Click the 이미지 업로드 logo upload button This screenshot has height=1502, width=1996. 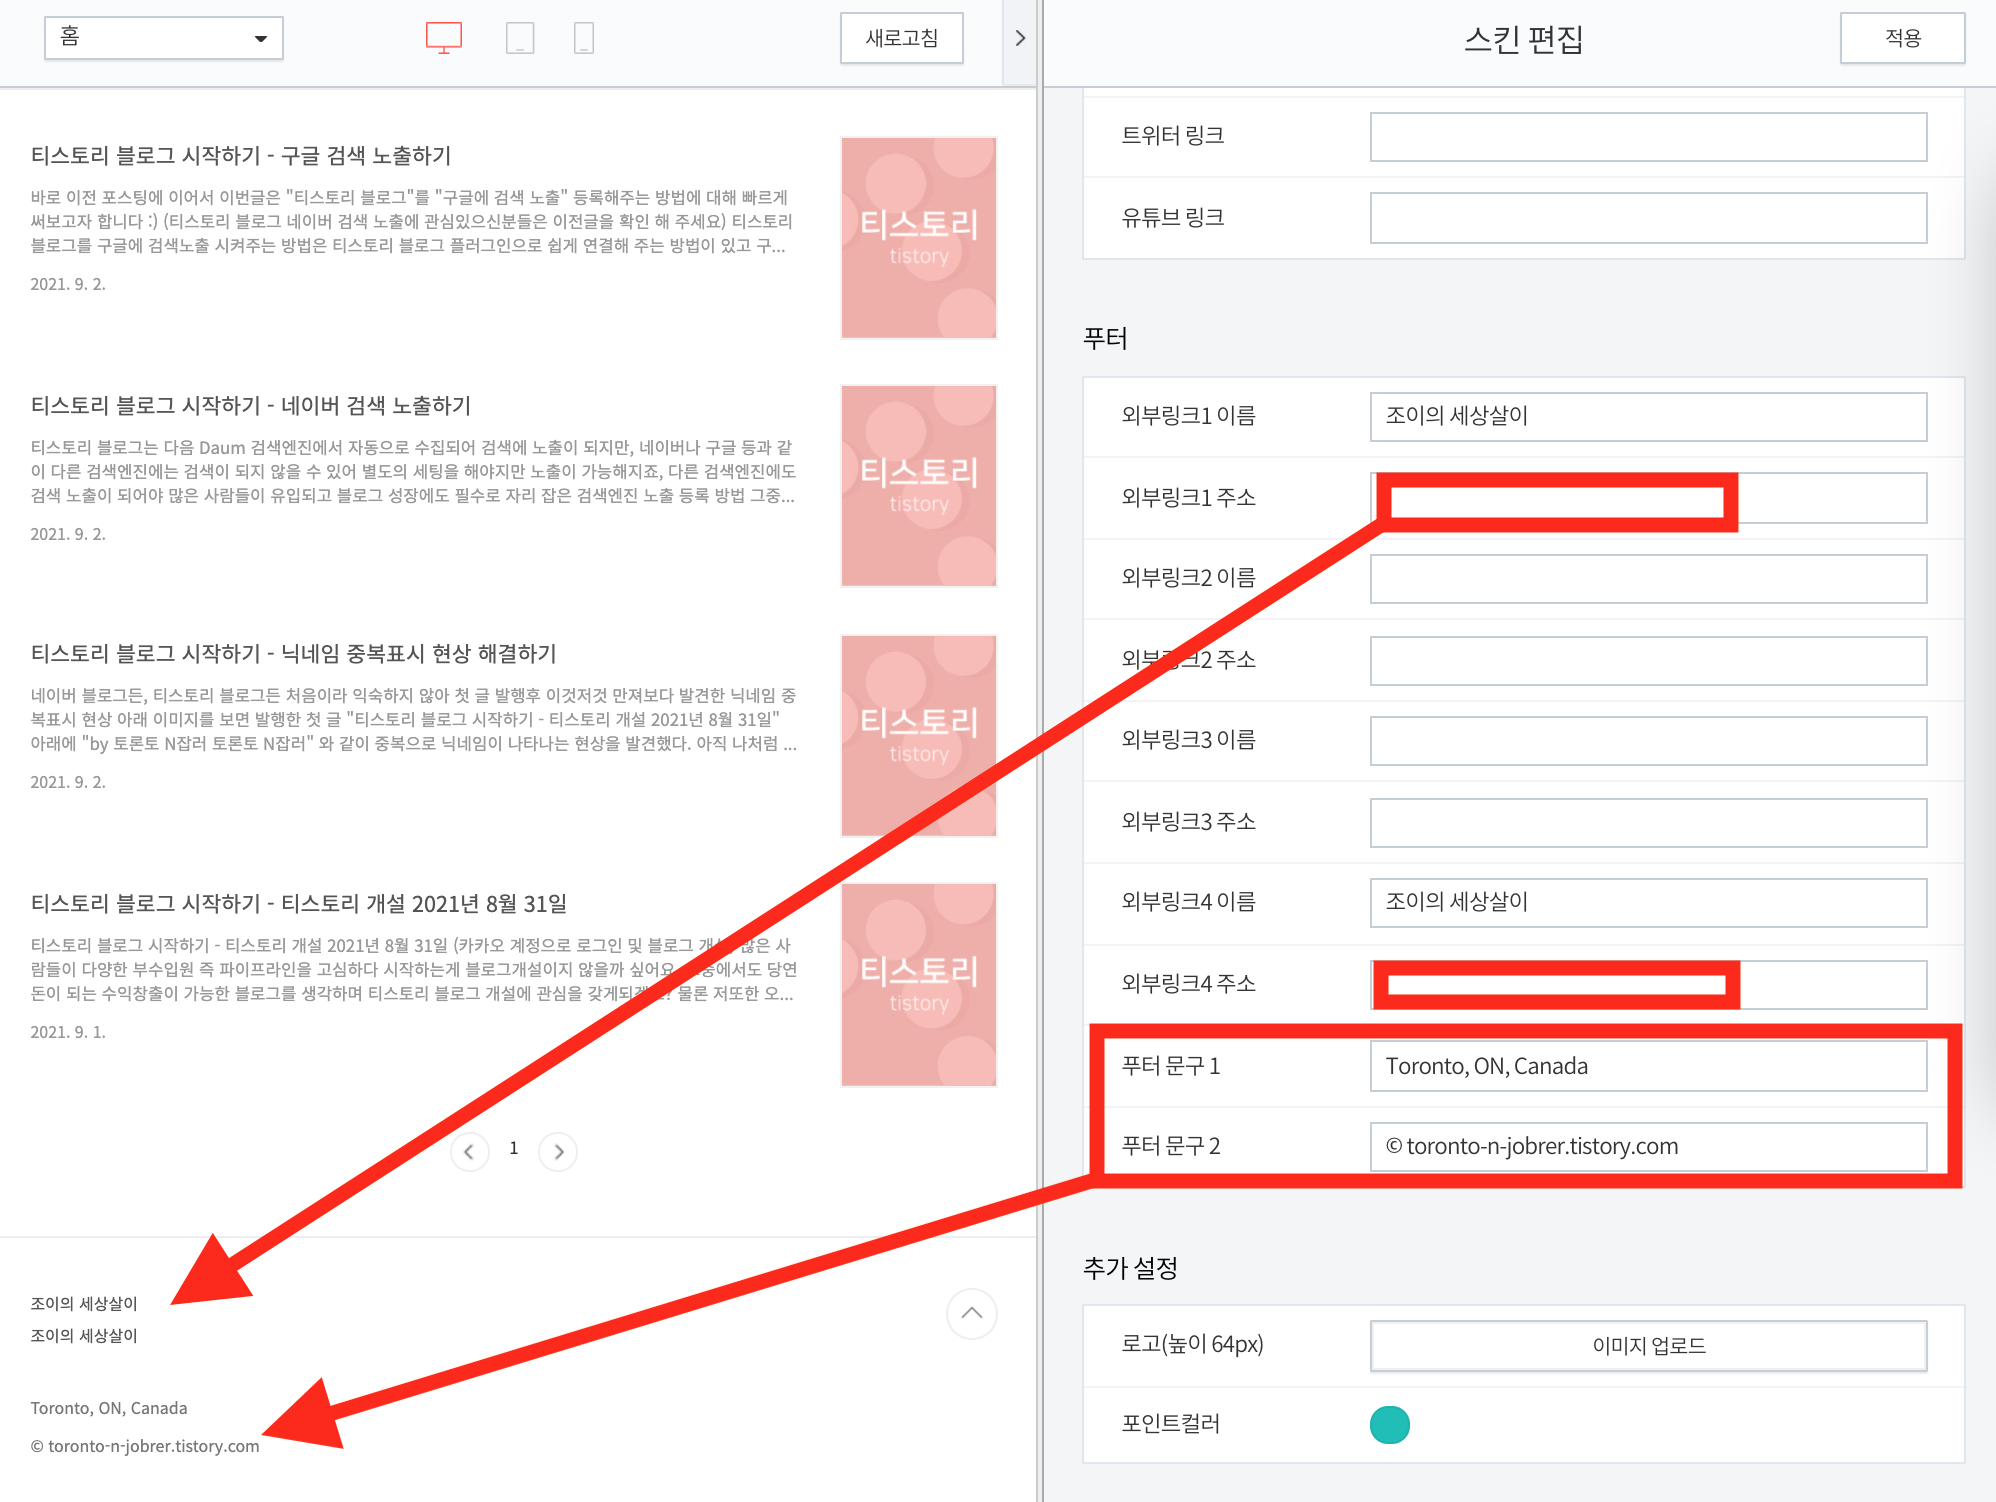(1647, 1345)
